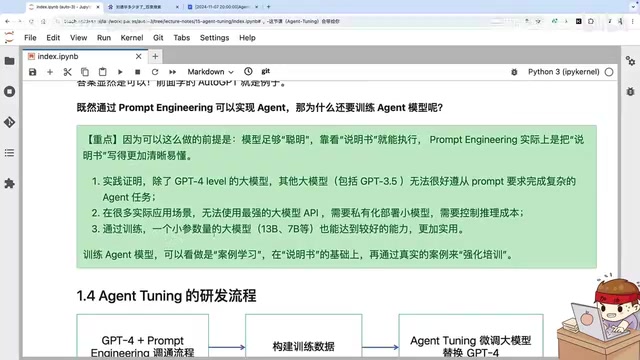Click the JupyterLab logo
Viewport: 640px width, 360px height.
9,38
